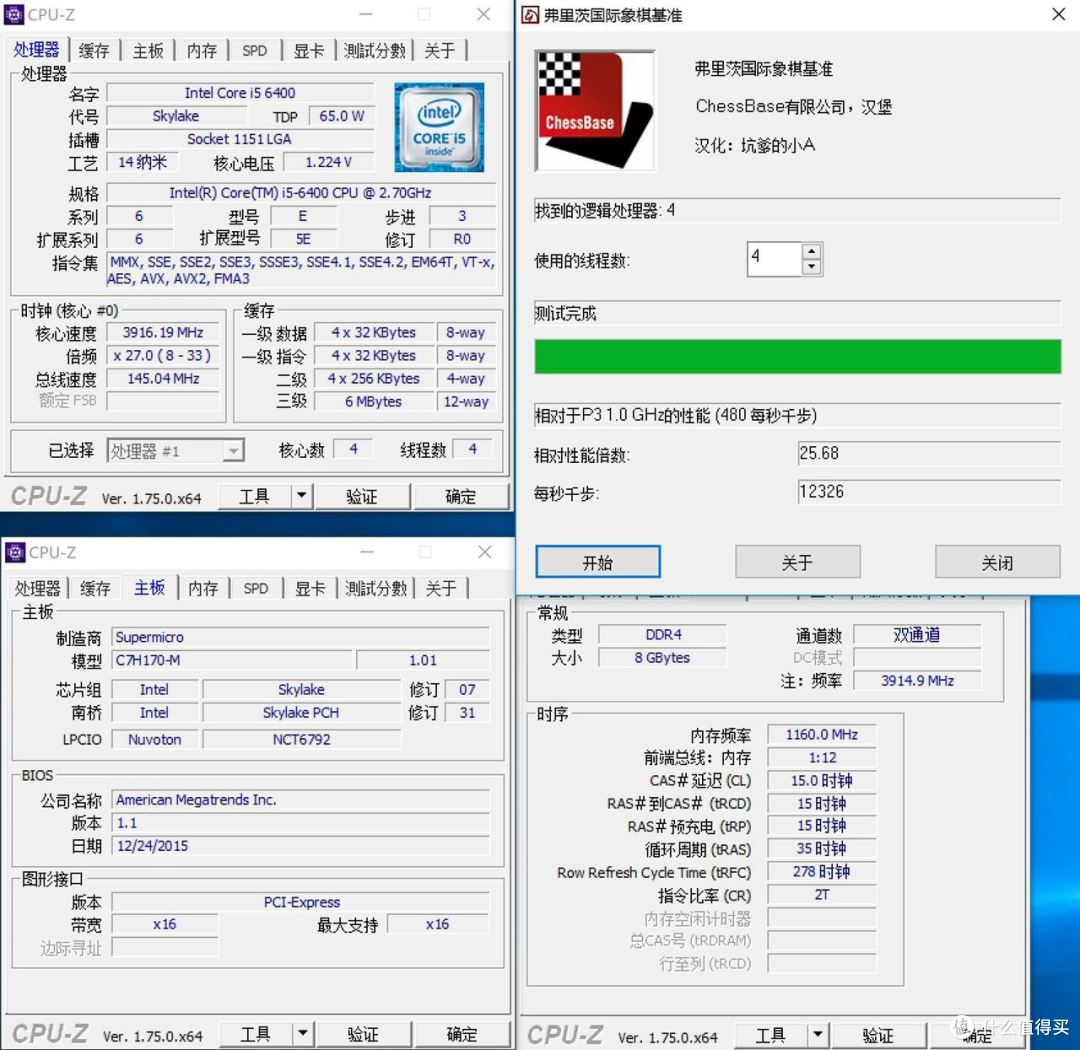The image size is (1080, 1050).
Task: Click 验证 button in top CPU-Z
Action: tap(362, 496)
